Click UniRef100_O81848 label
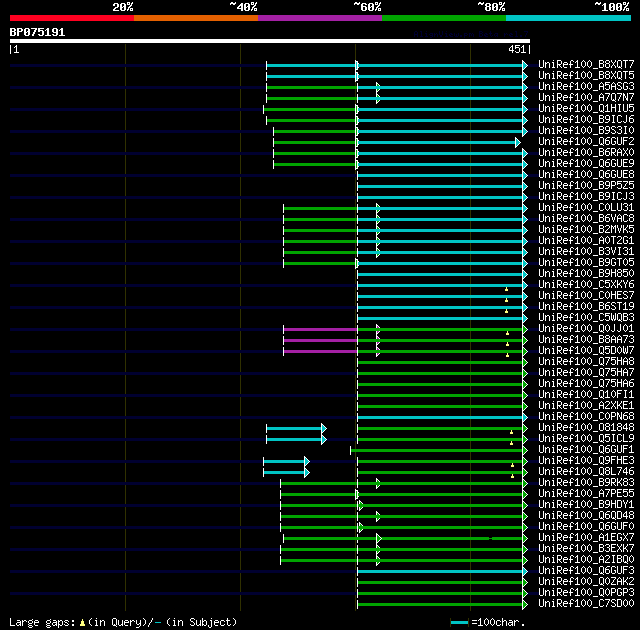The height and width of the screenshot is (630, 640). pos(586,428)
